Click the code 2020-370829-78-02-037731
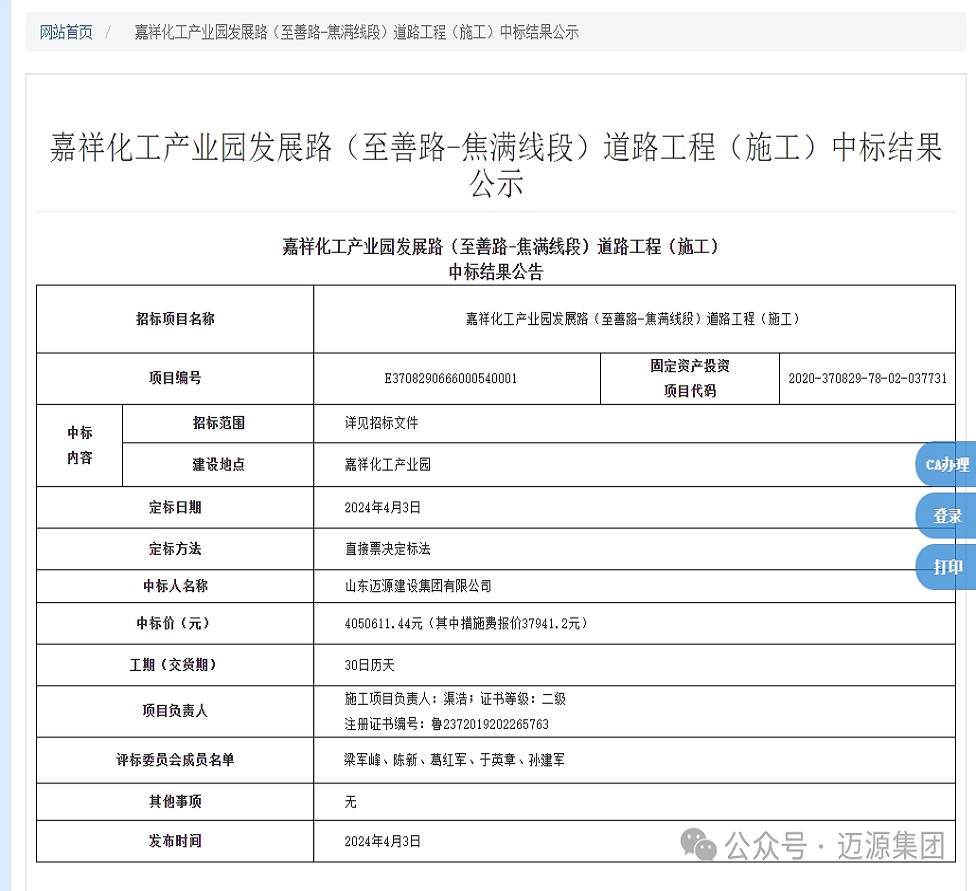The image size is (976, 891). pyautogui.click(x=868, y=379)
